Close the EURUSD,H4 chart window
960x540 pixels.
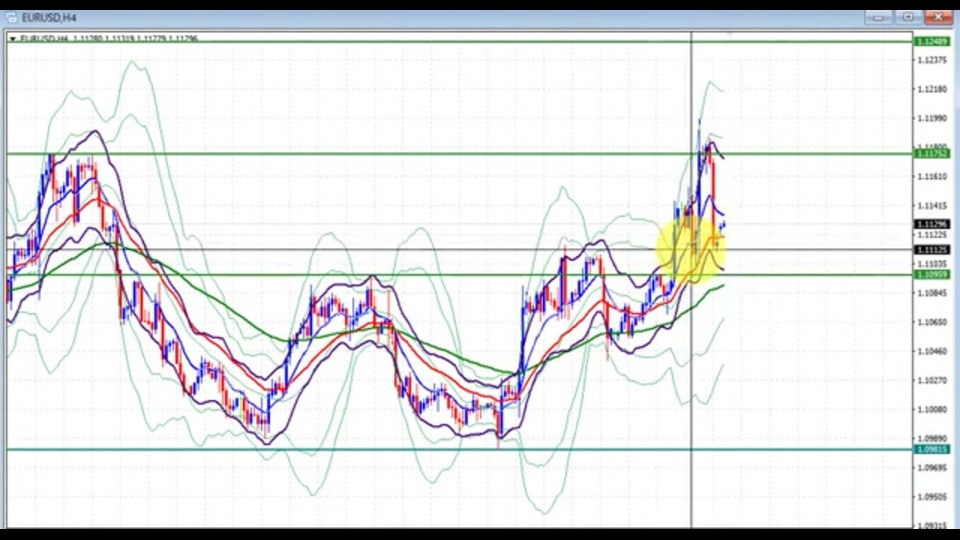pyautogui.click(x=938, y=18)
